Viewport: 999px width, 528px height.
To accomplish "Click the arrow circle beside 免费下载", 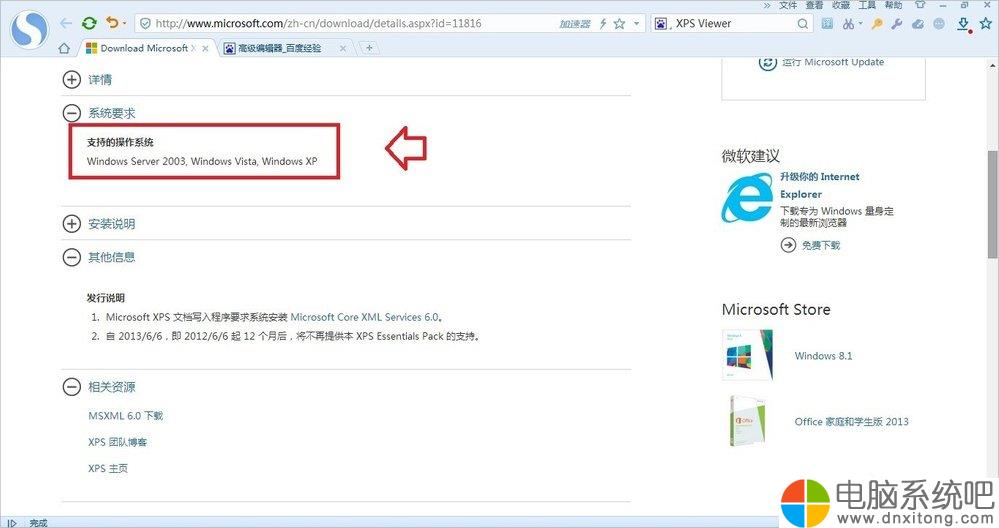I will pyautogui.click(x=788, y=245).
